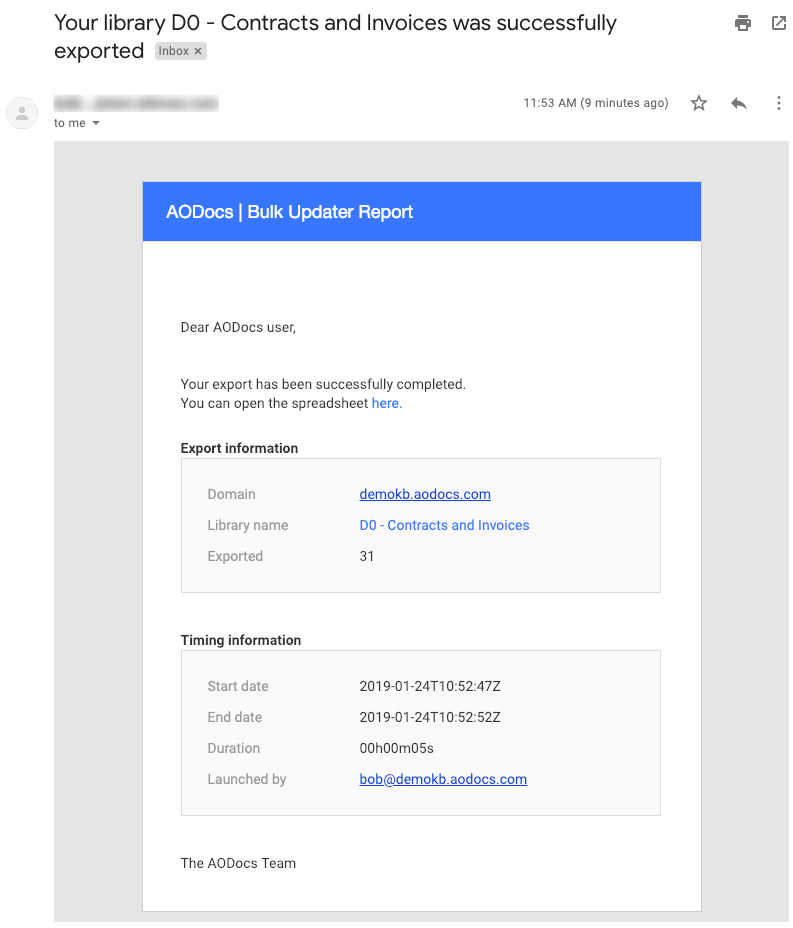Click the Duration value 00h00m05s

396,748
